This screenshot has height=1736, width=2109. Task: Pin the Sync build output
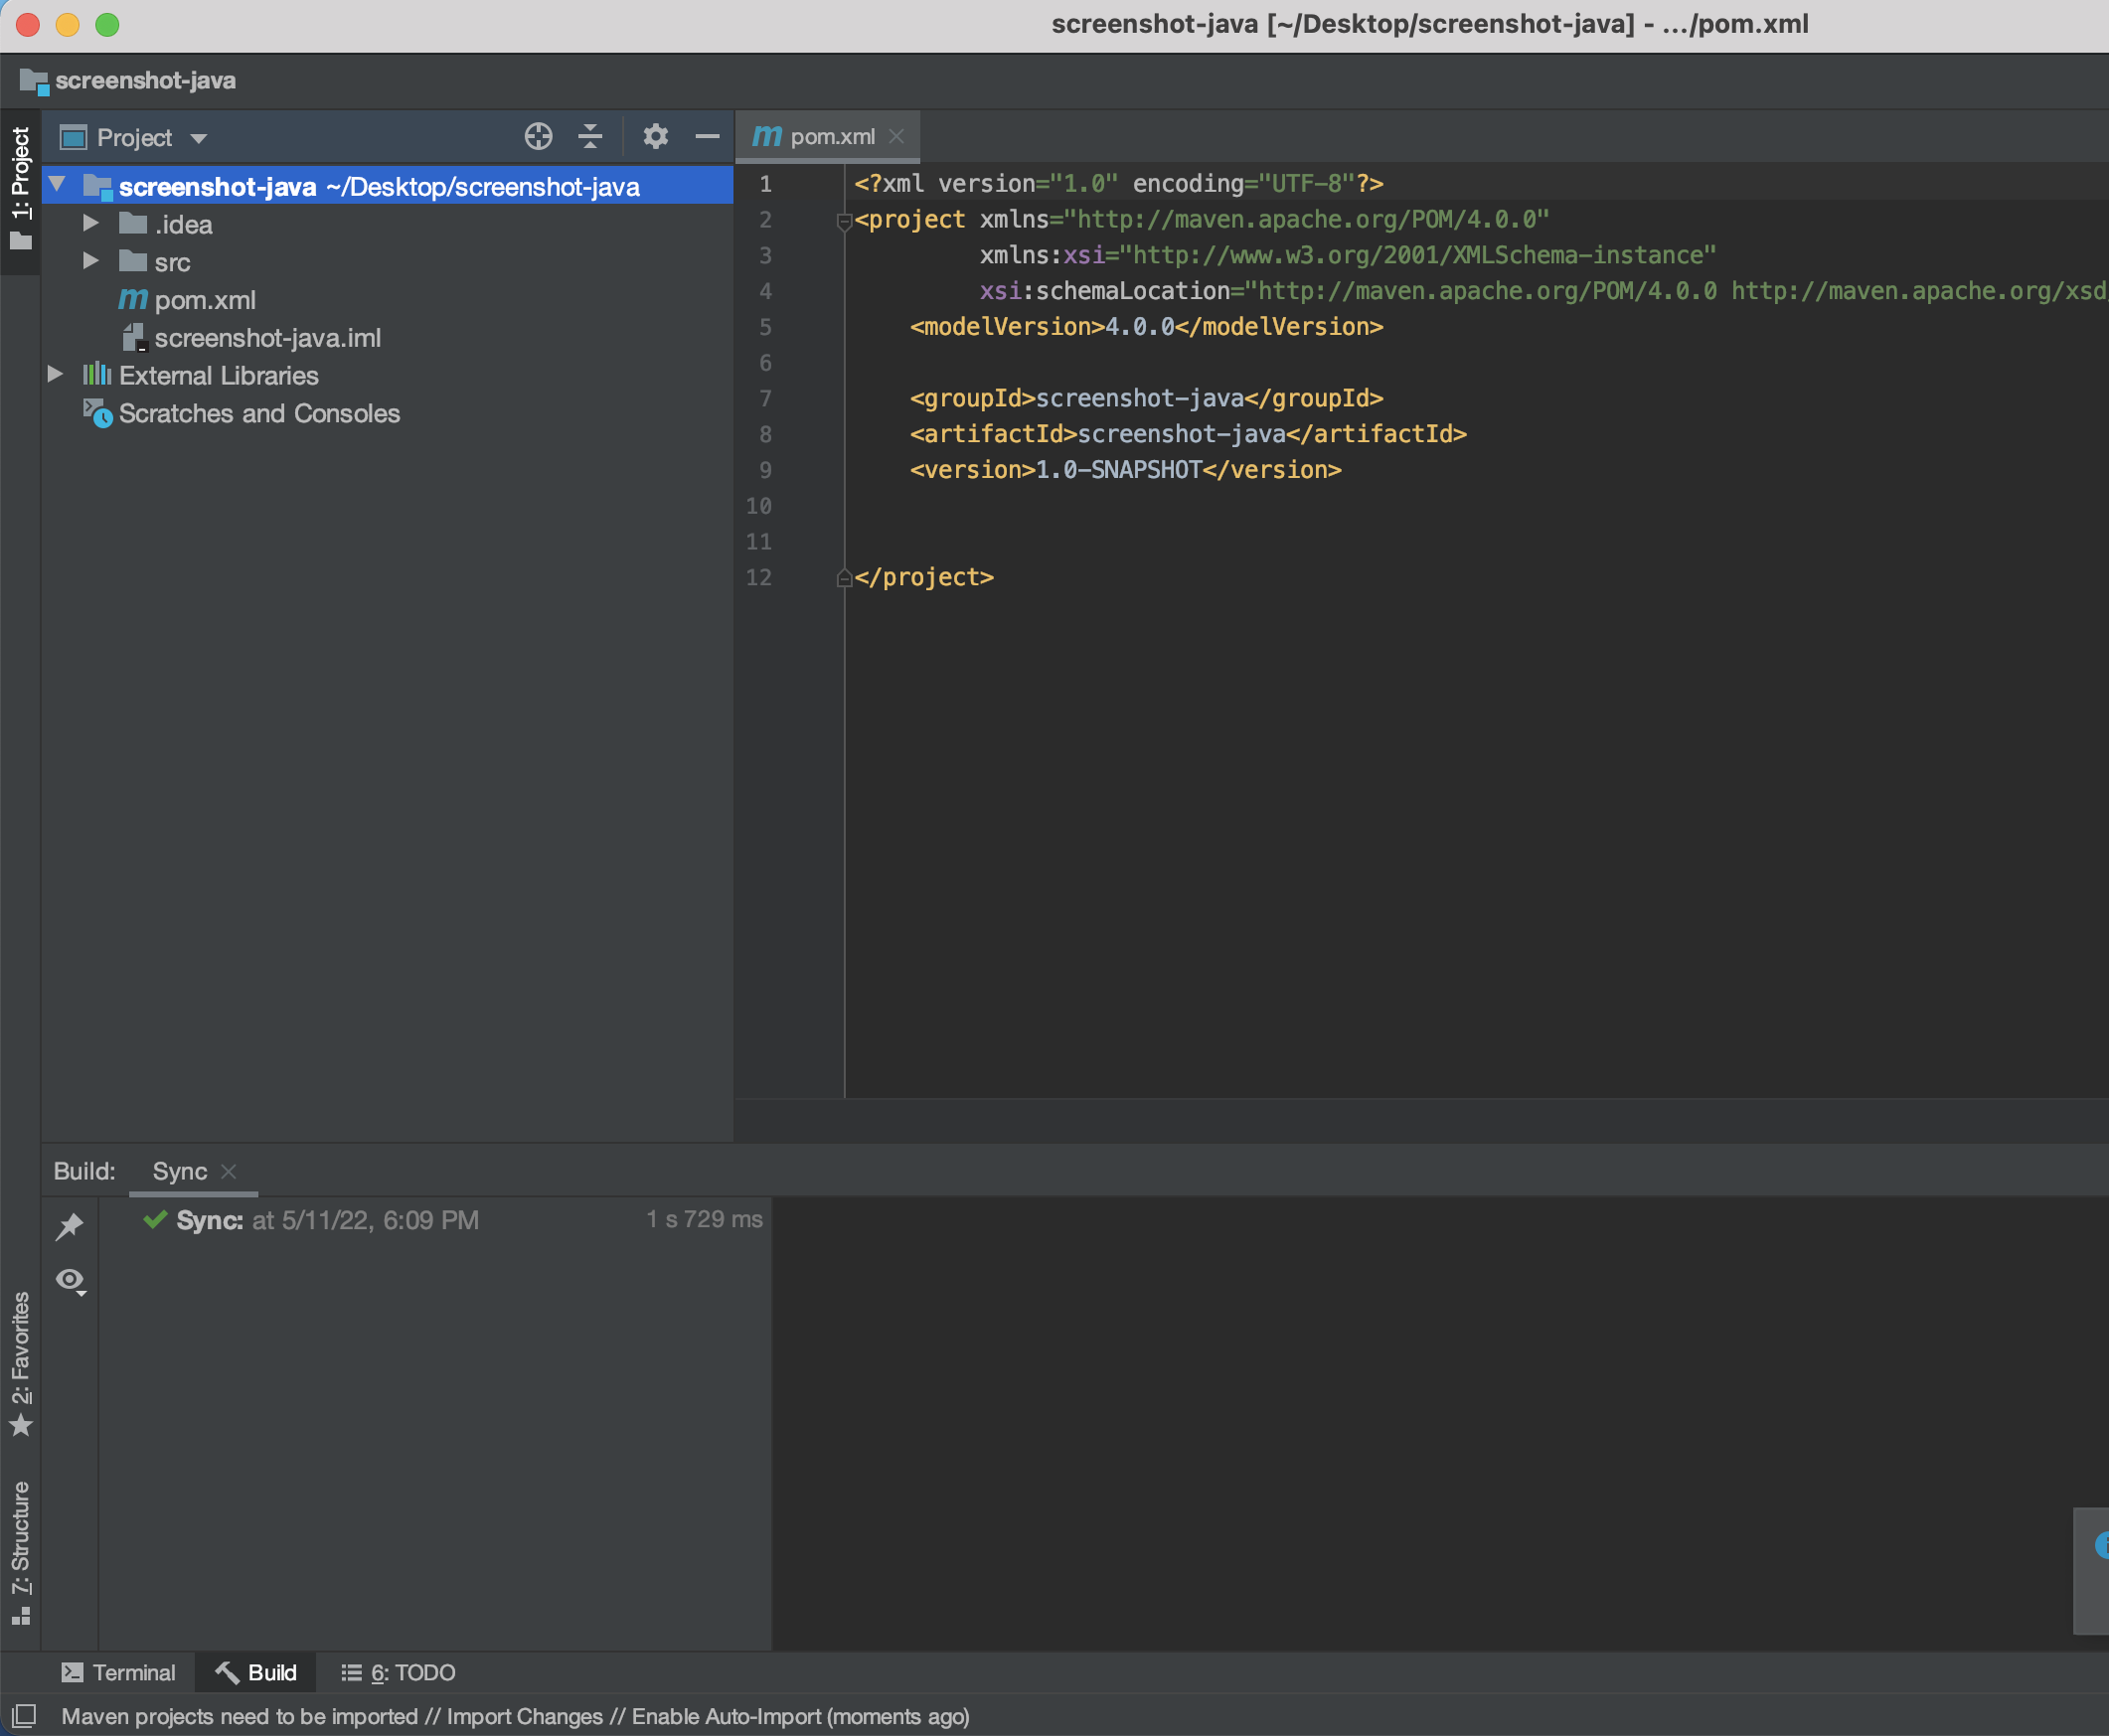click(x=70, y=1225)
